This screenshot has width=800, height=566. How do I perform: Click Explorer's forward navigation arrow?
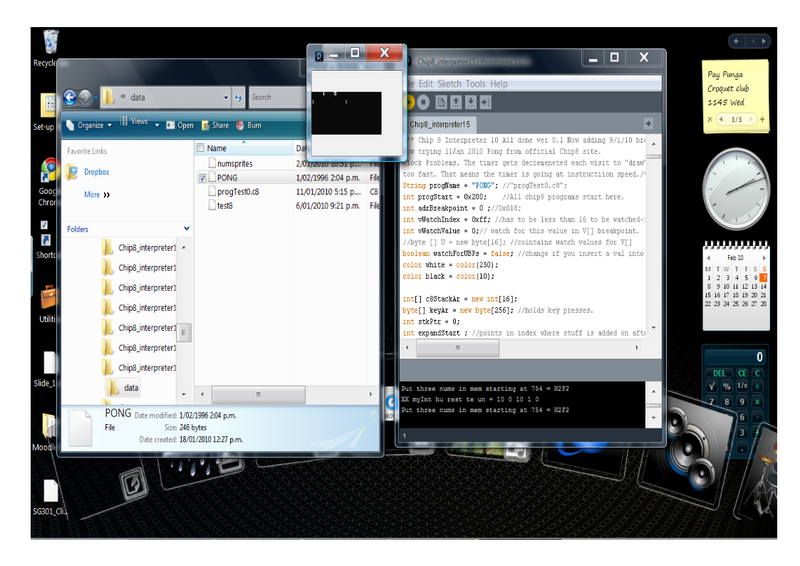coord(85,97)
